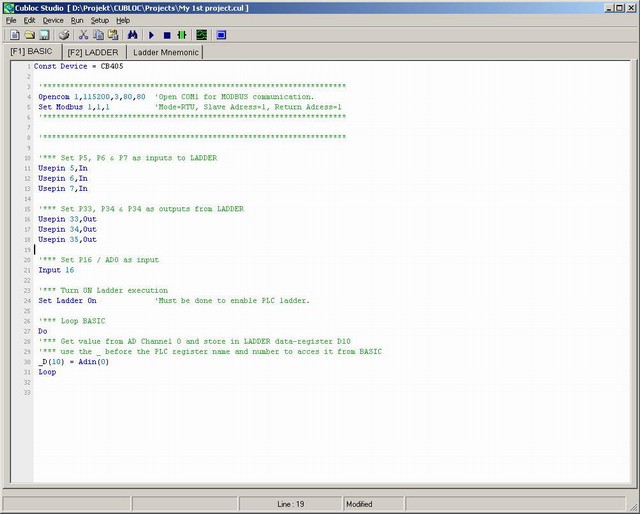Switch to the Ladder Mnemonic tab

pos(166,52)
